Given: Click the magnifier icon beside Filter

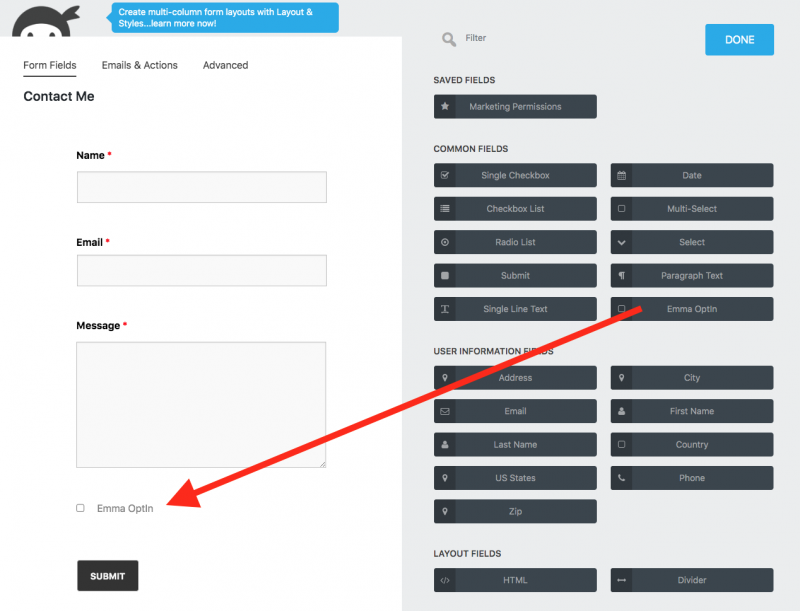Looking at the screenshot, I should [x=449, y=39].
